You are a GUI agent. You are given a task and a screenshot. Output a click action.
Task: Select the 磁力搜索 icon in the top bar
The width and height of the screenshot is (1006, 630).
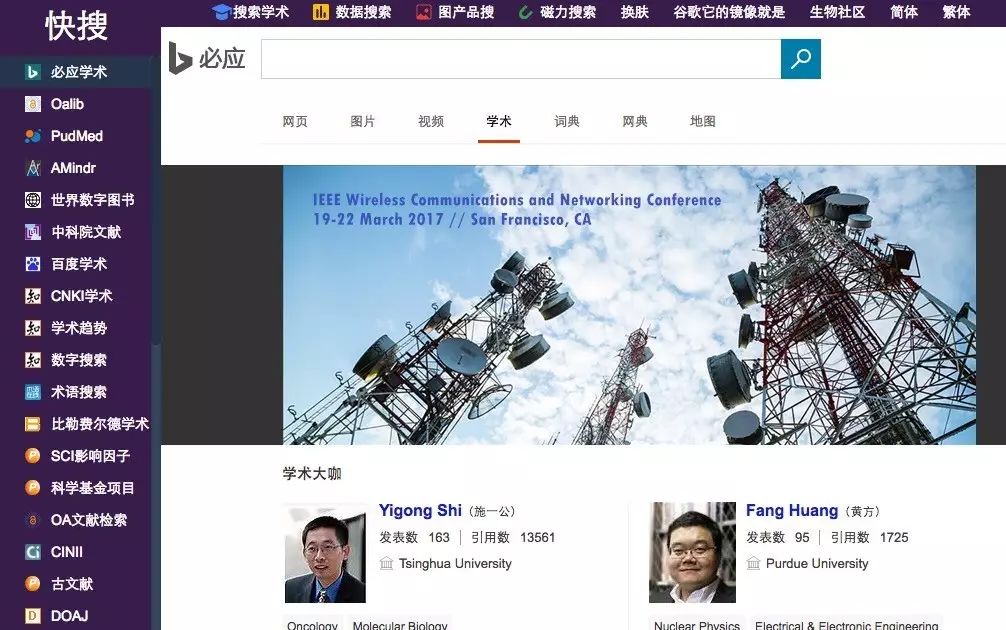(x=527, y=13)
